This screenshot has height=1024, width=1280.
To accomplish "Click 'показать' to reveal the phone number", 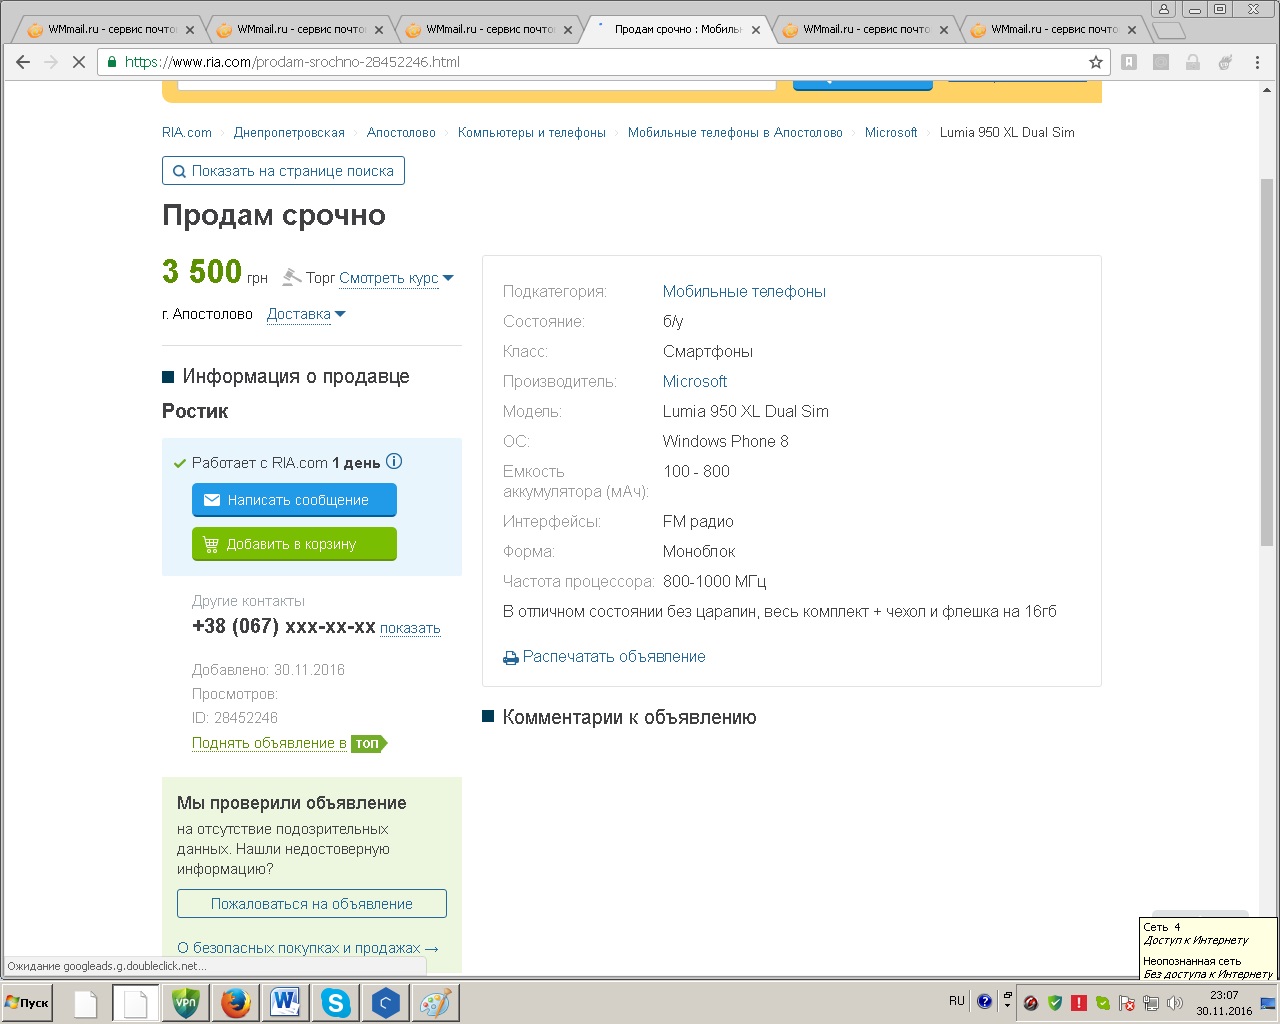I will pyautogui.click(x=410, y=628).
